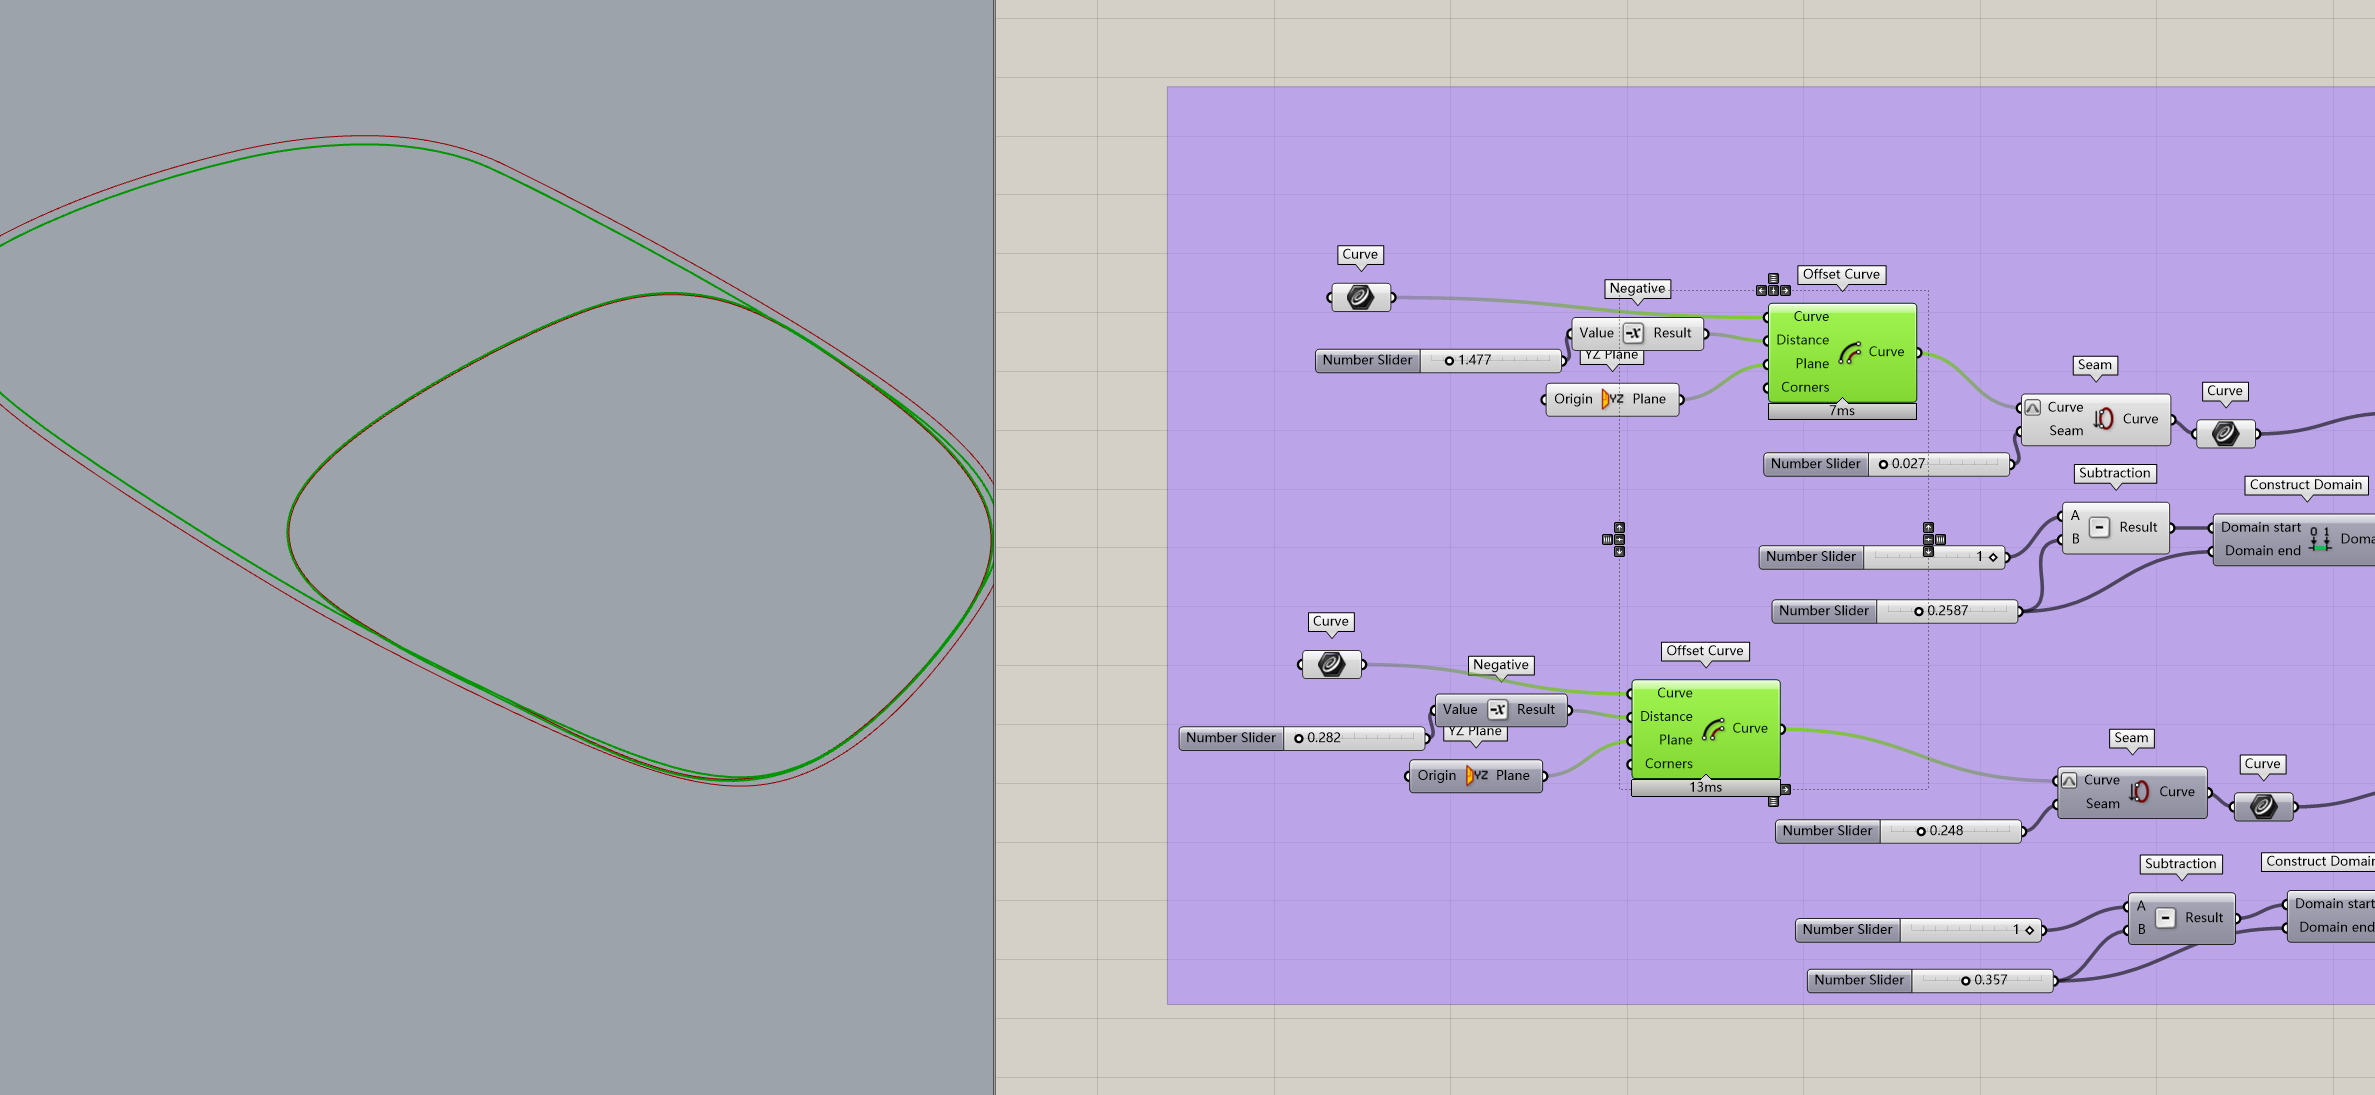Click the 1.477 Number Slider grip
Viewport: 2375px width, 1095px height.
click(x=1449, y=361)
